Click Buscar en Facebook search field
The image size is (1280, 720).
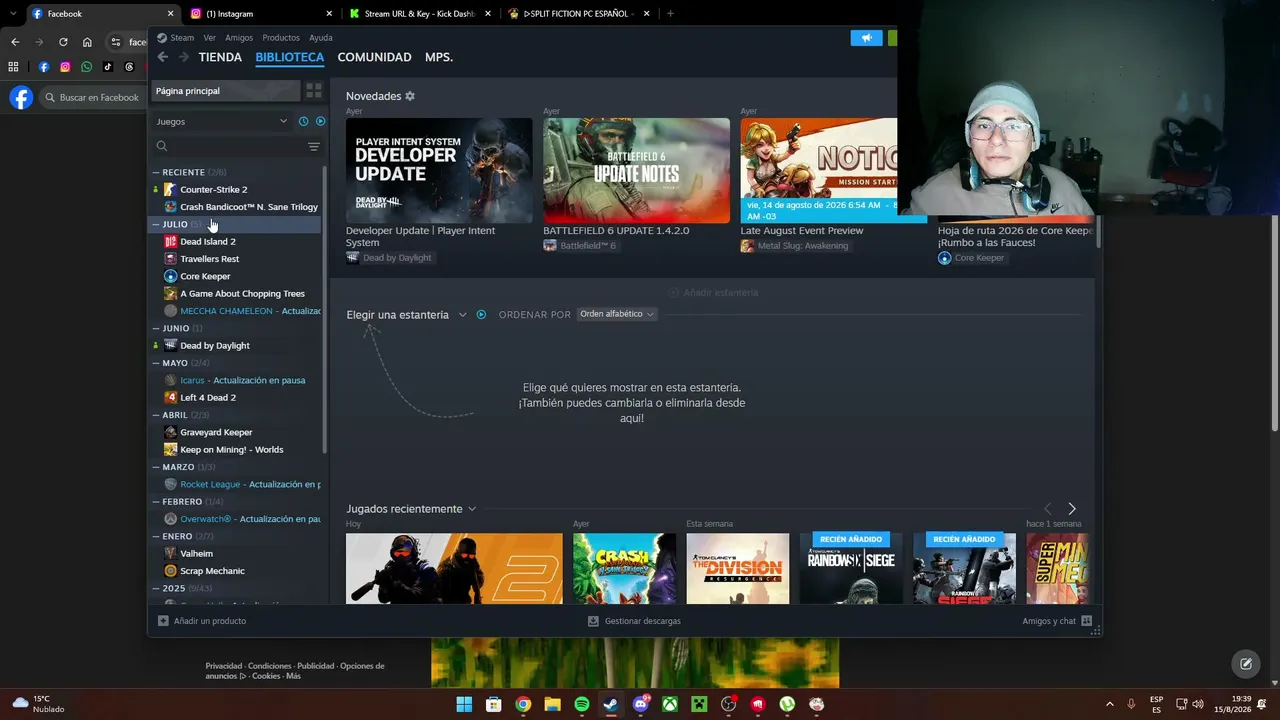click(x=92, y=97)
